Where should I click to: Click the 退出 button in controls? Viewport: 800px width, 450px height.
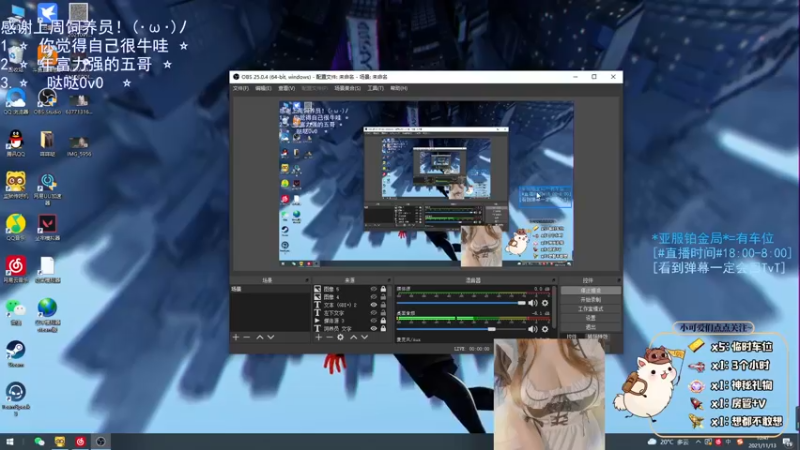pos(590,327)
